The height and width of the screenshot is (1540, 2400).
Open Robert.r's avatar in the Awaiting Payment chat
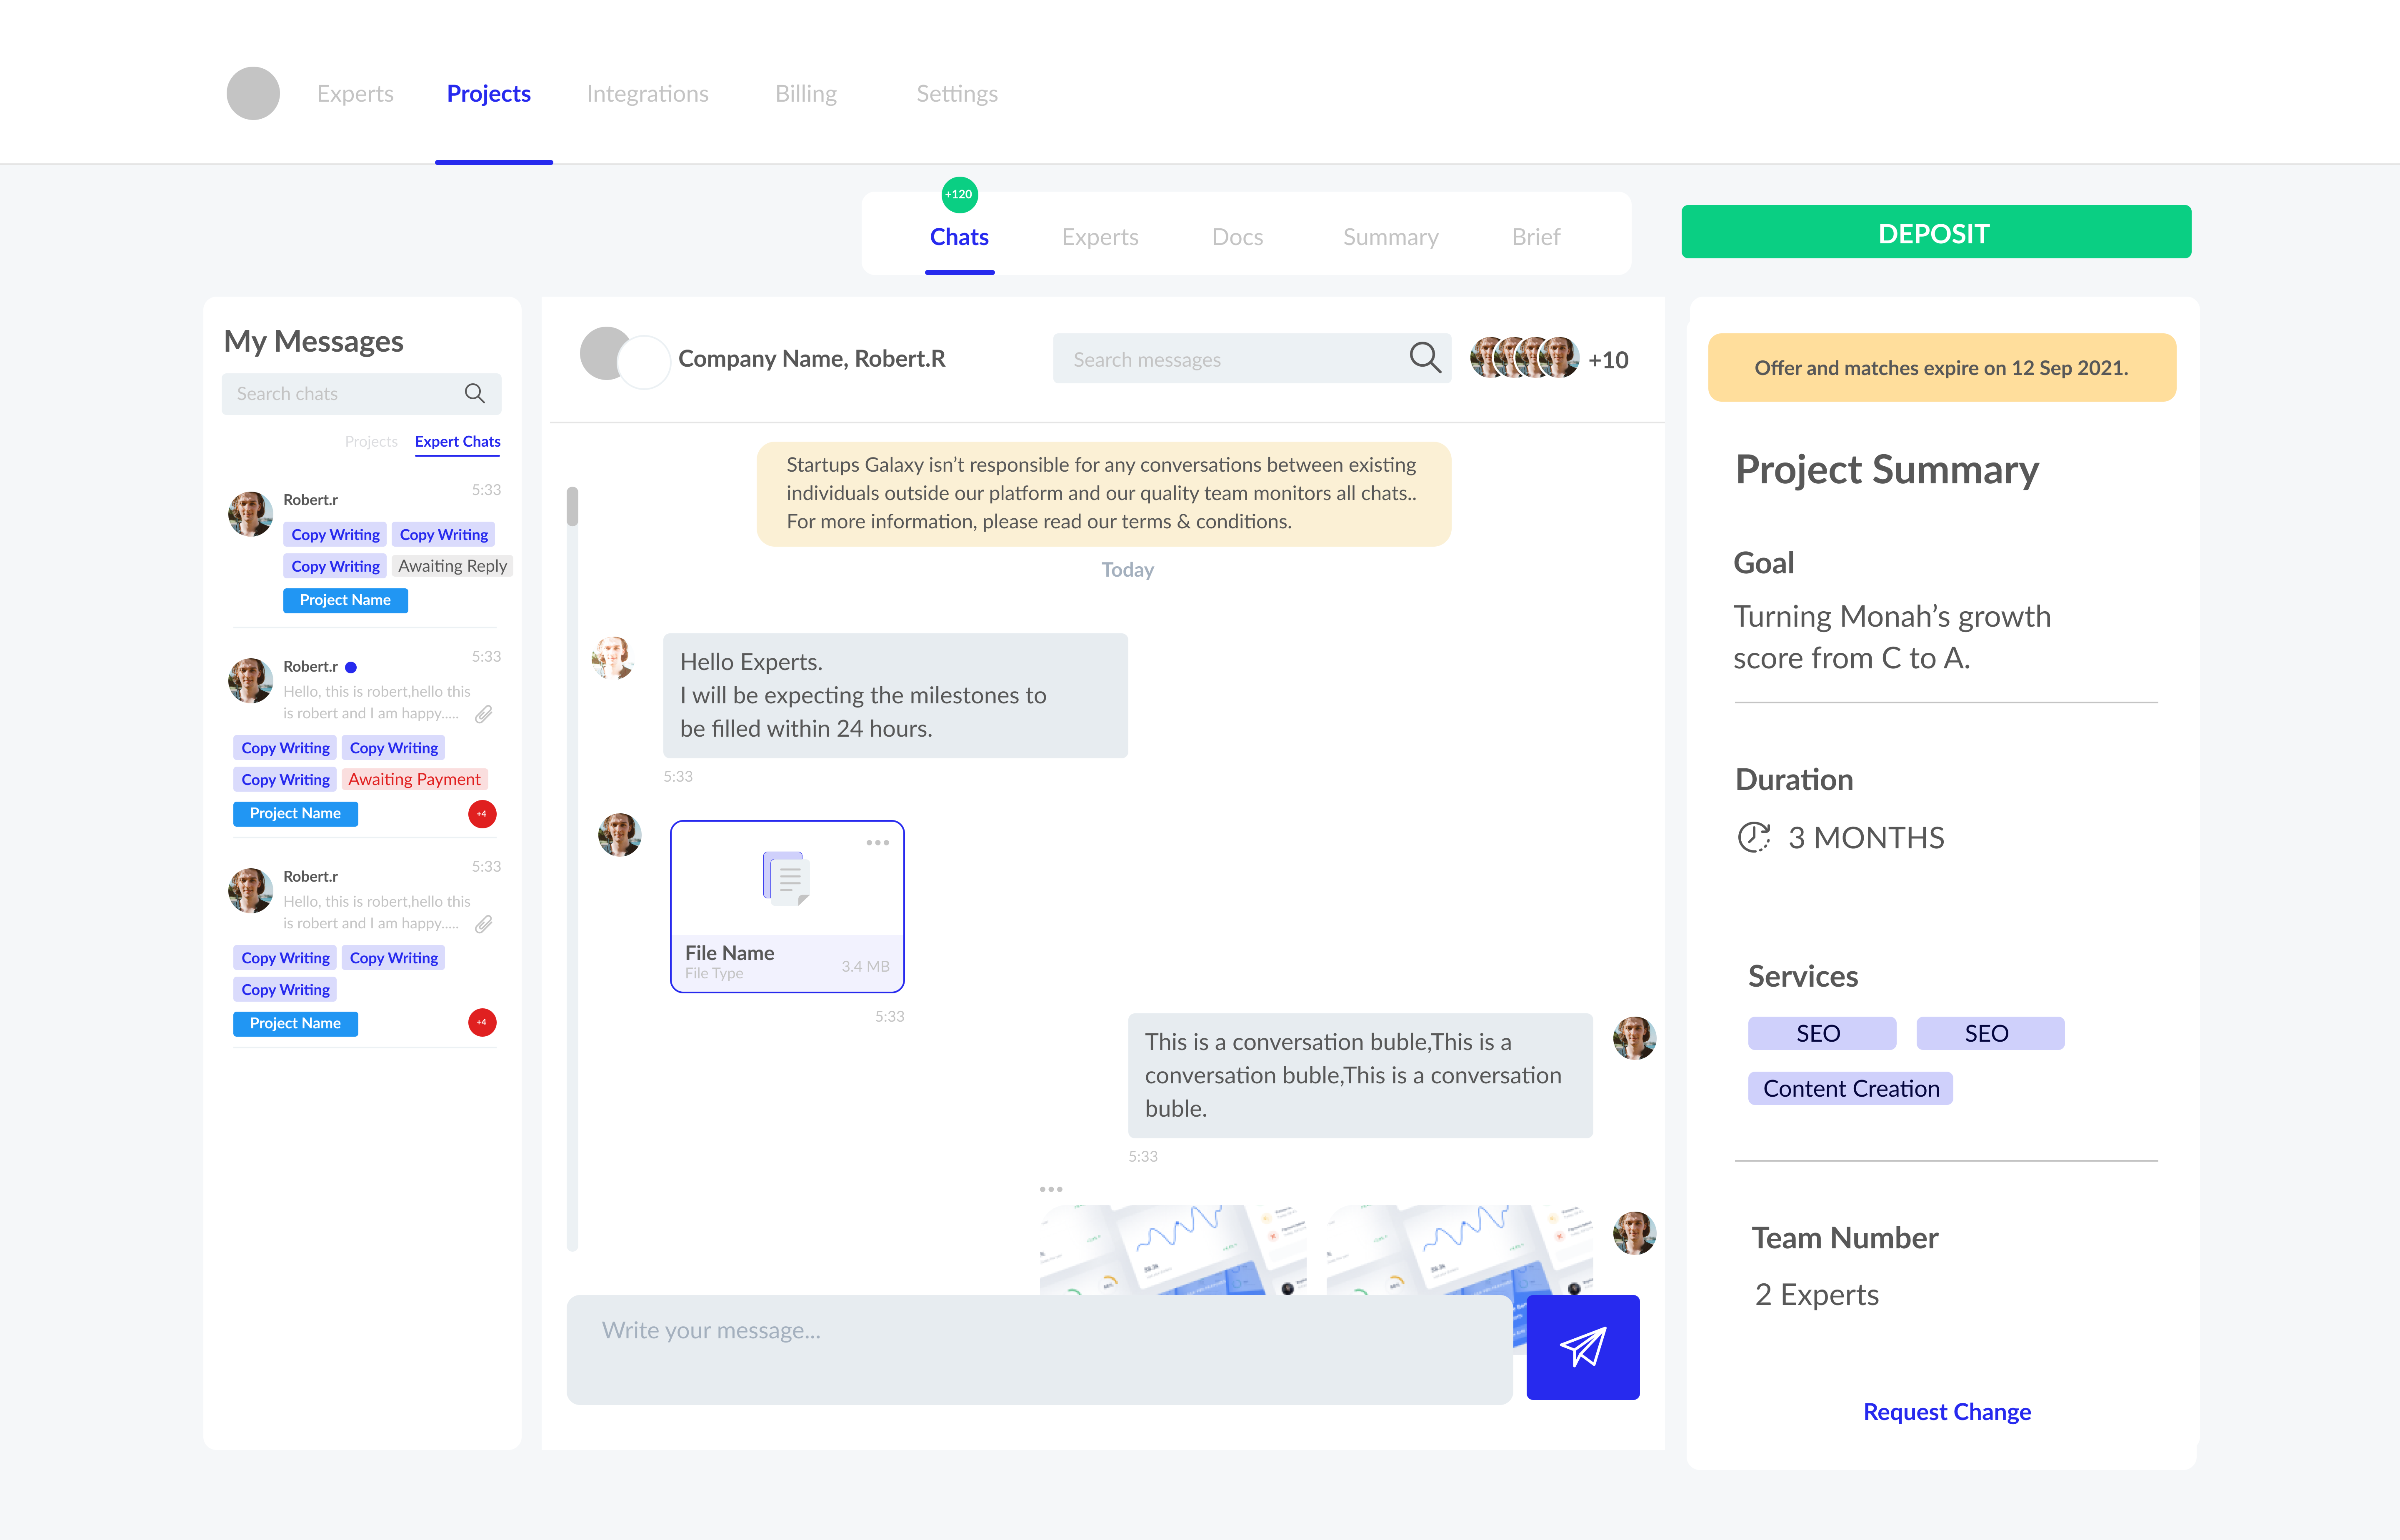coord(251,680)
